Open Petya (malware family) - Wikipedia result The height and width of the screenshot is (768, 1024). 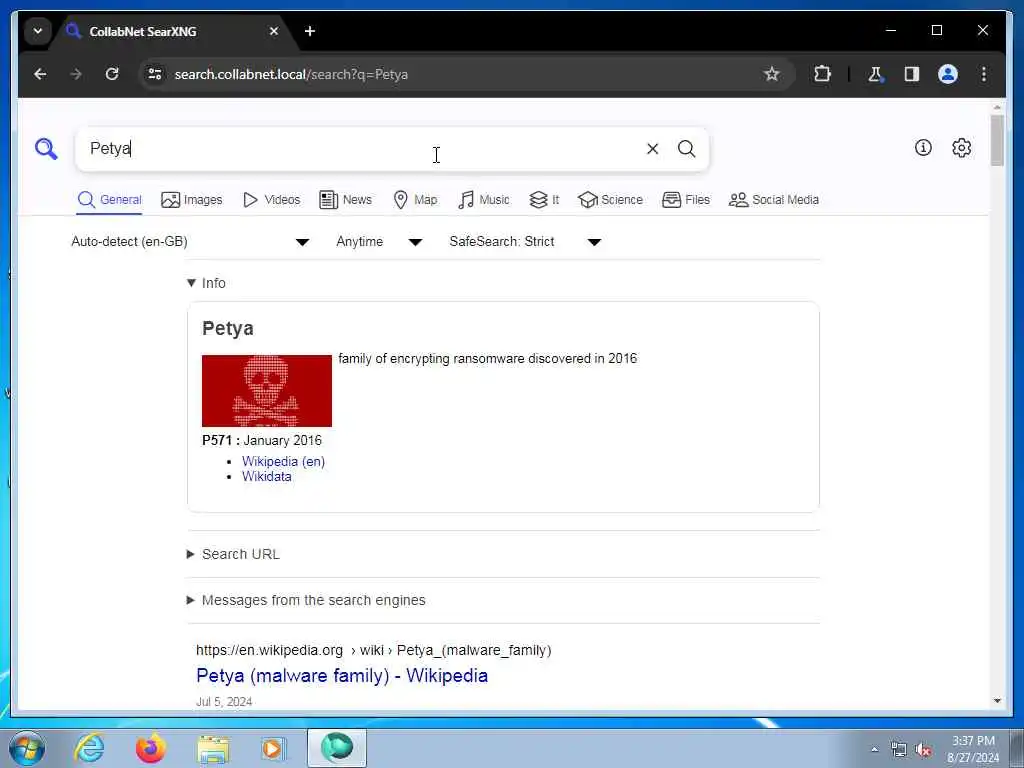[x=342, y=675]
